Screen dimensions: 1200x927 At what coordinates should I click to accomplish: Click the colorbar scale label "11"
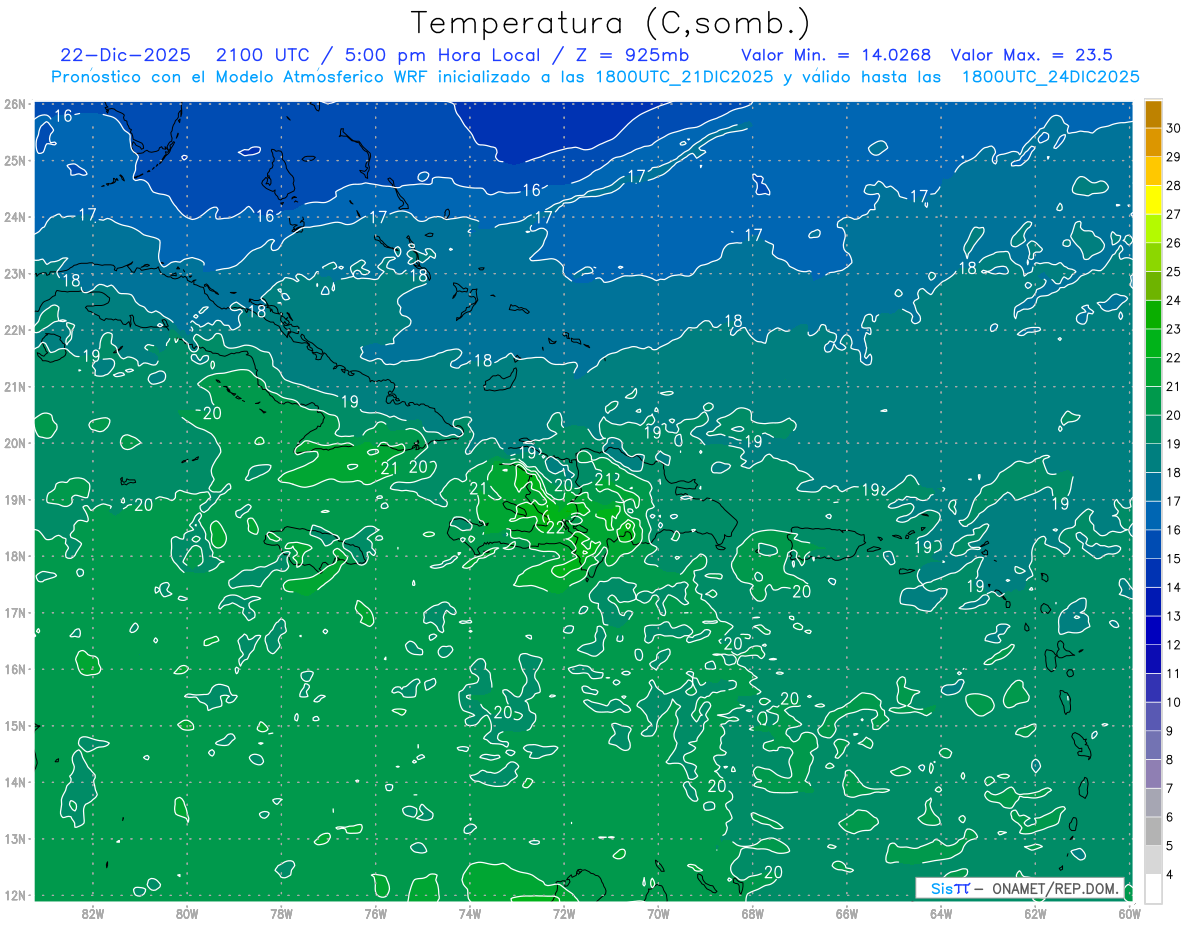click(x=1174, y=673)
